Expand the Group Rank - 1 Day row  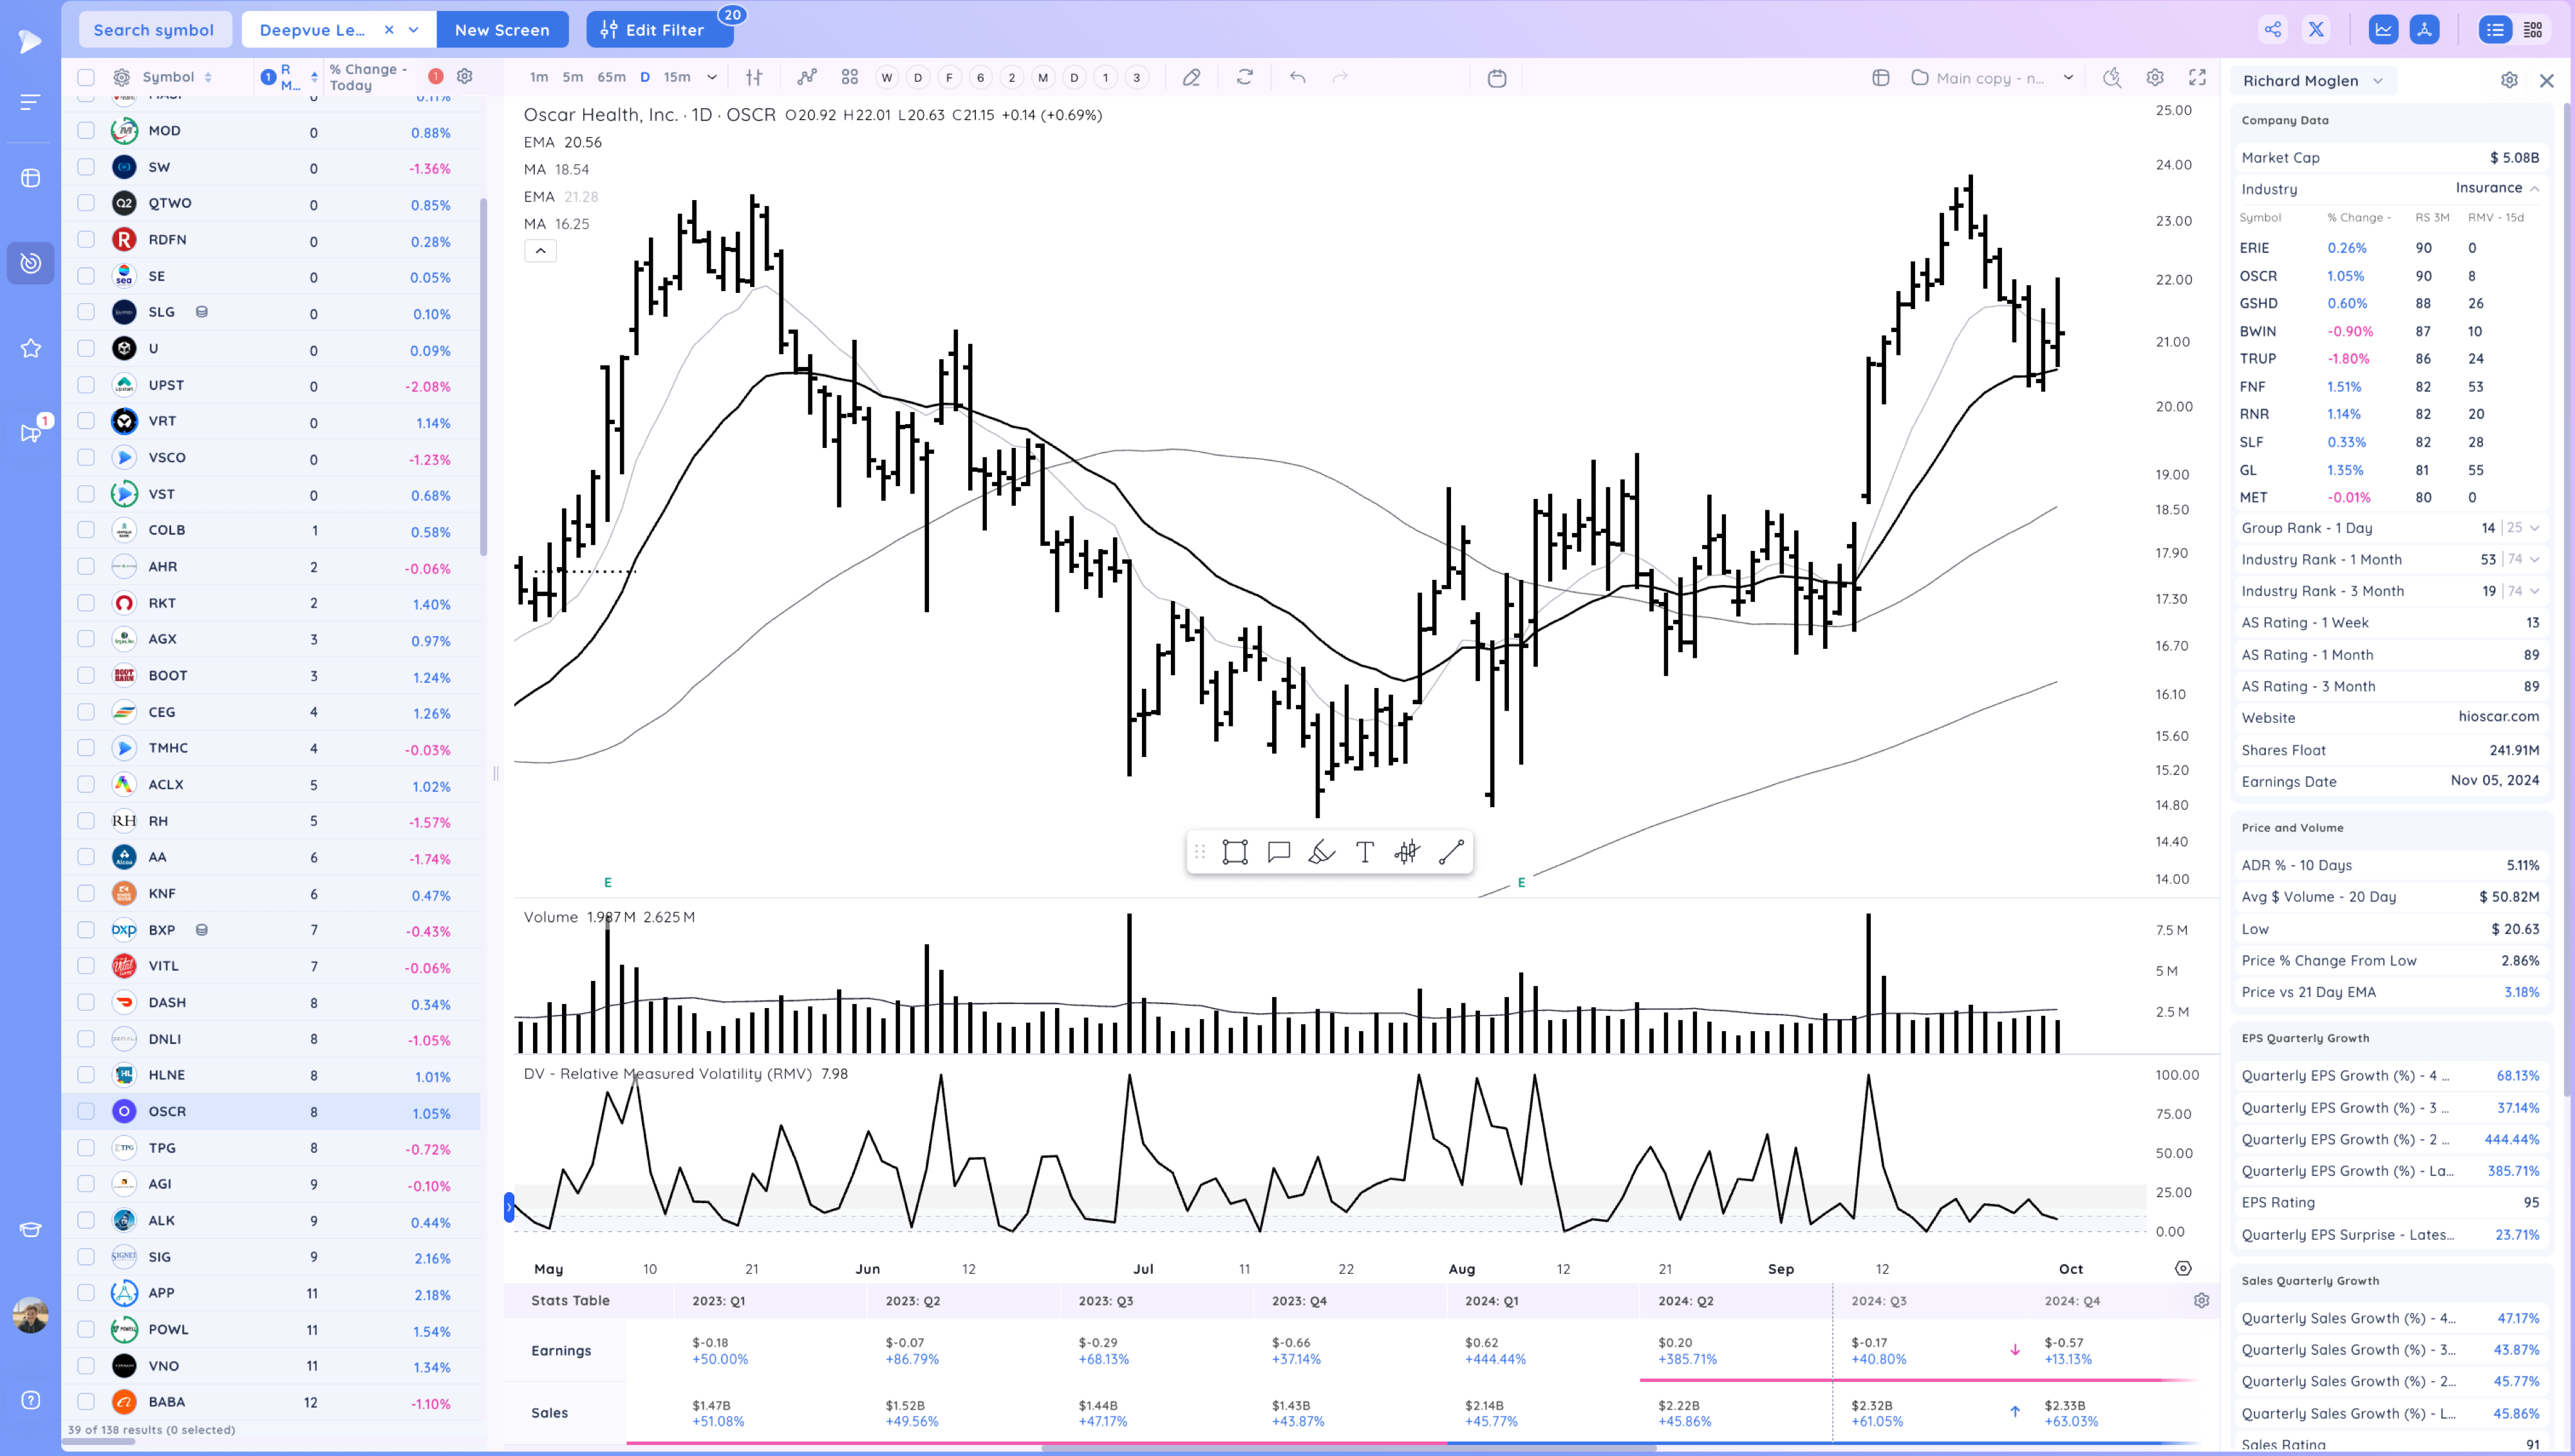coord(2535,528)
